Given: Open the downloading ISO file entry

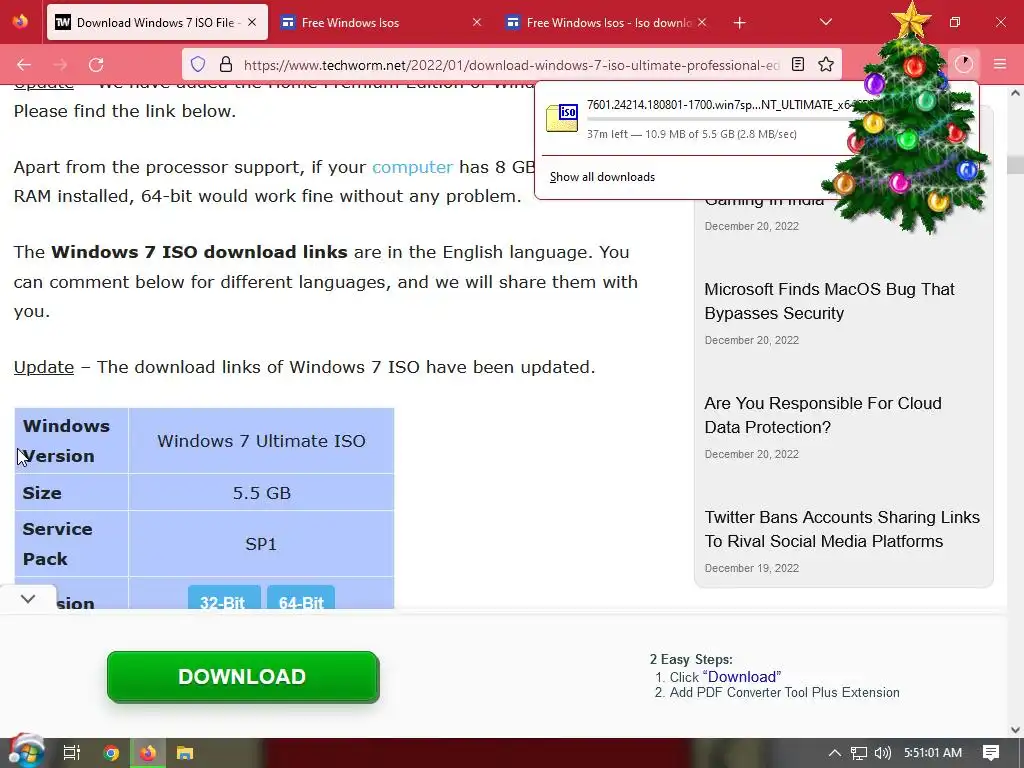Looking at the screenshot, I should pyautogui.click(x=699, y=119).
